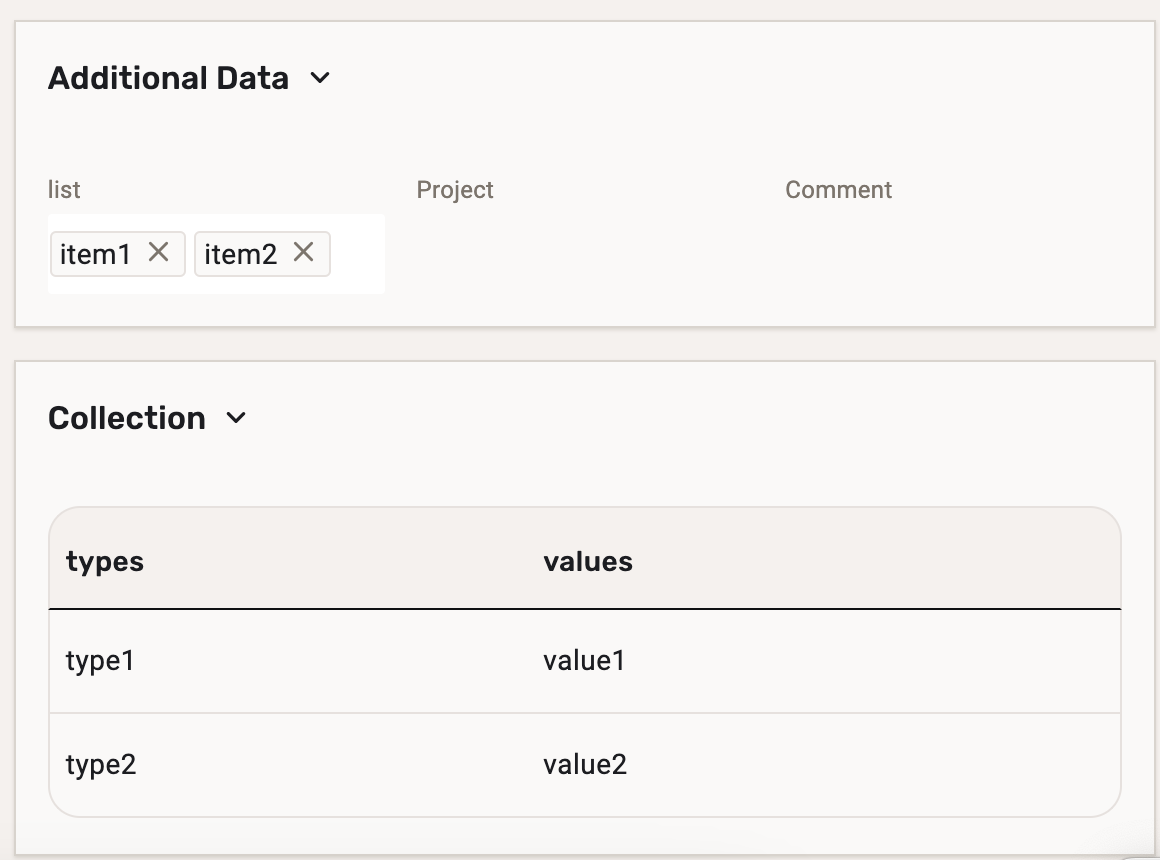1160x860 pixels.
Task: Select the item2 tag chip
Action: (240, 255)
